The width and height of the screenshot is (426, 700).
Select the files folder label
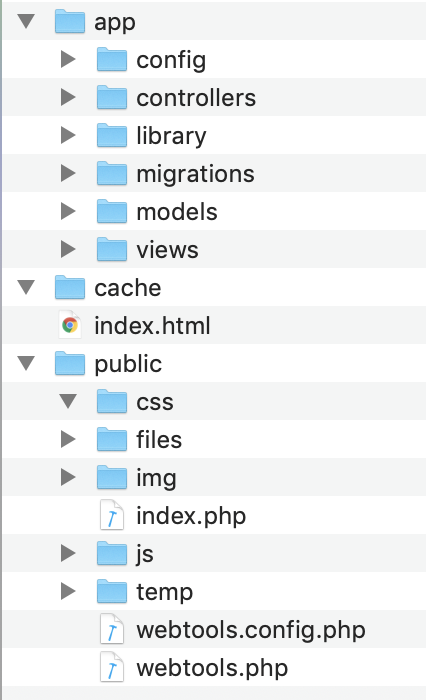(x=159, y=439)
